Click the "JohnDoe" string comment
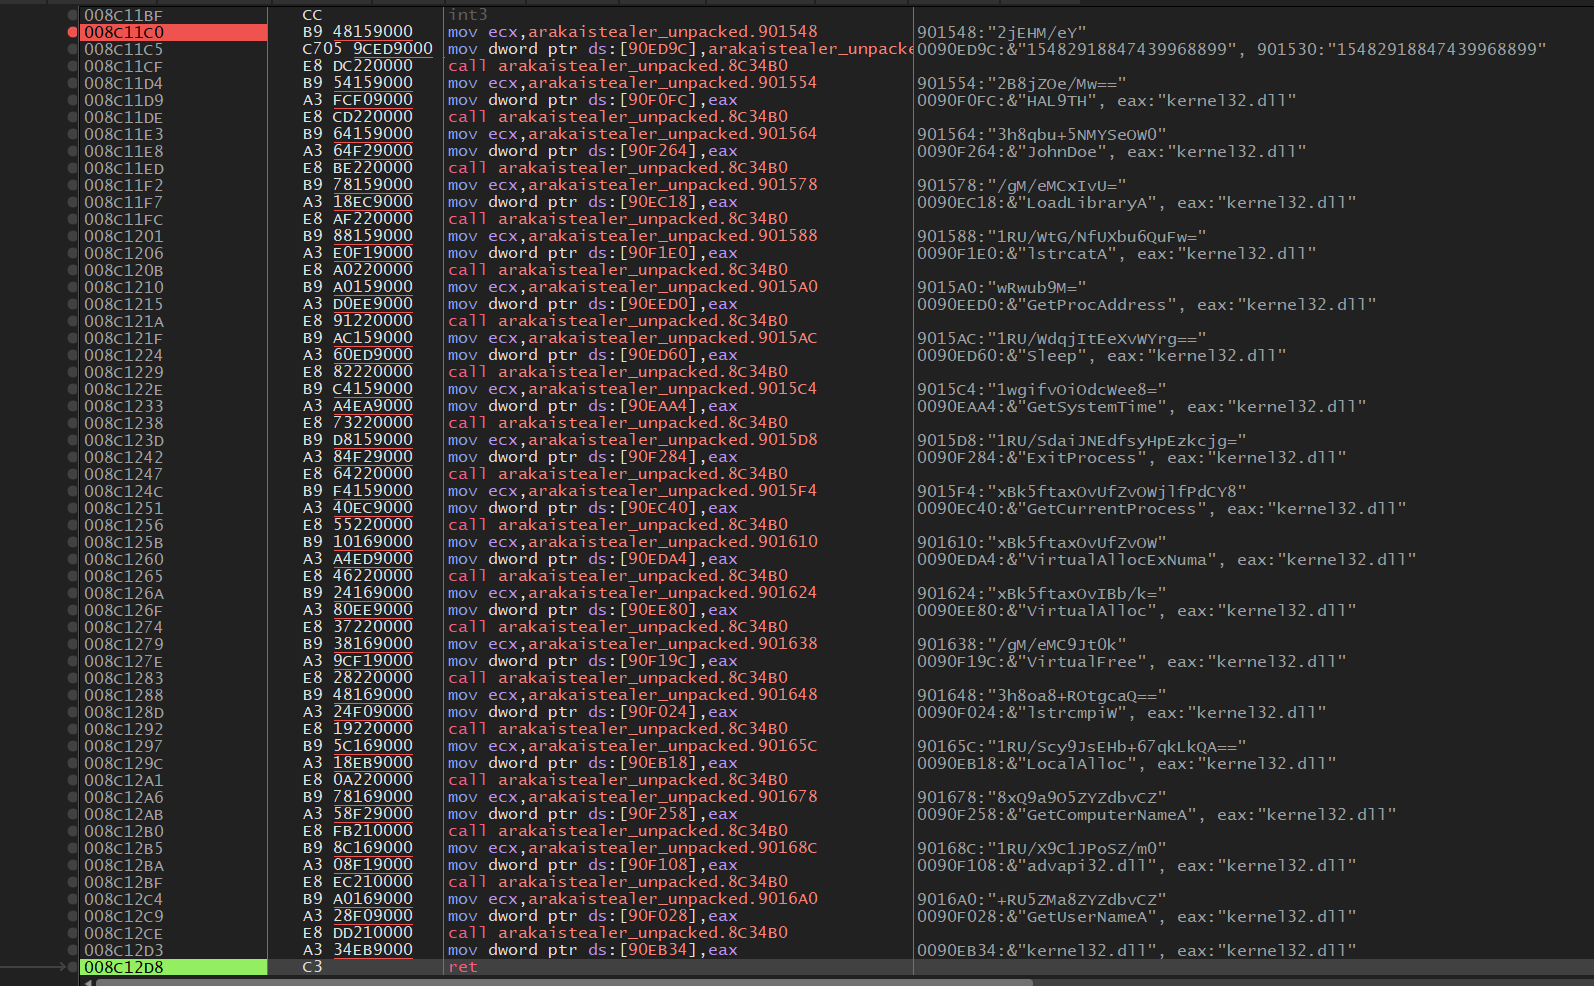 pyautogui.click(x=1111, y=151)
